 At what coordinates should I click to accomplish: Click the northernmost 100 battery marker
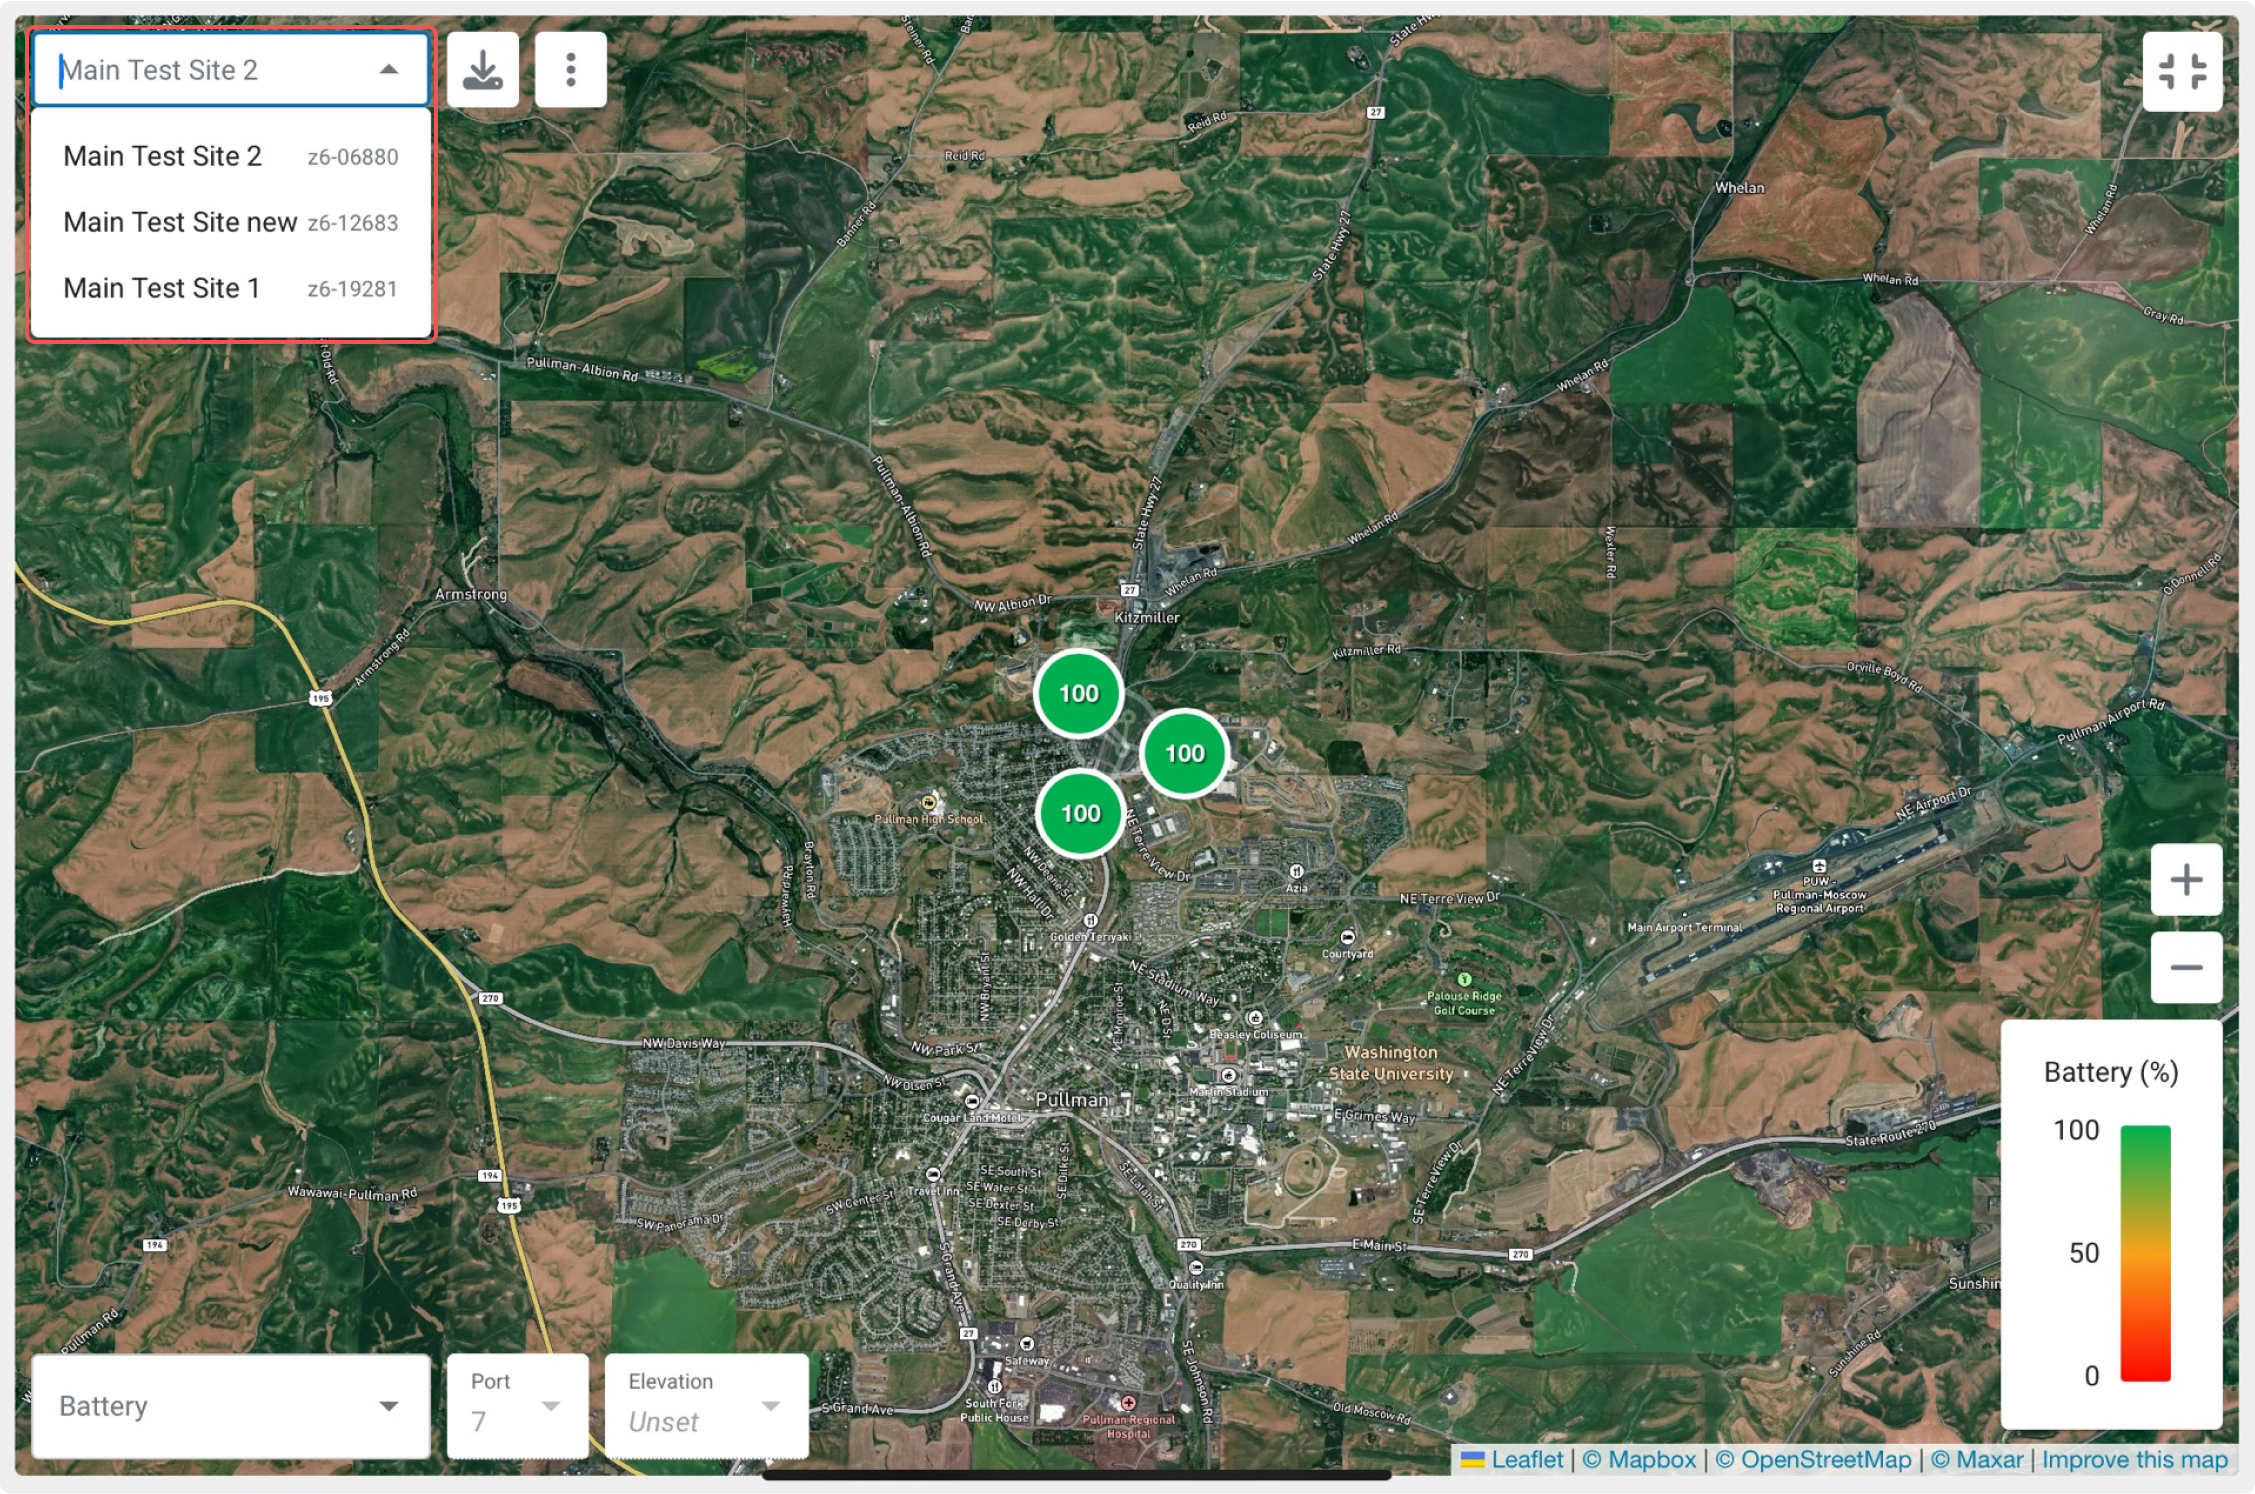(1078, 693)
